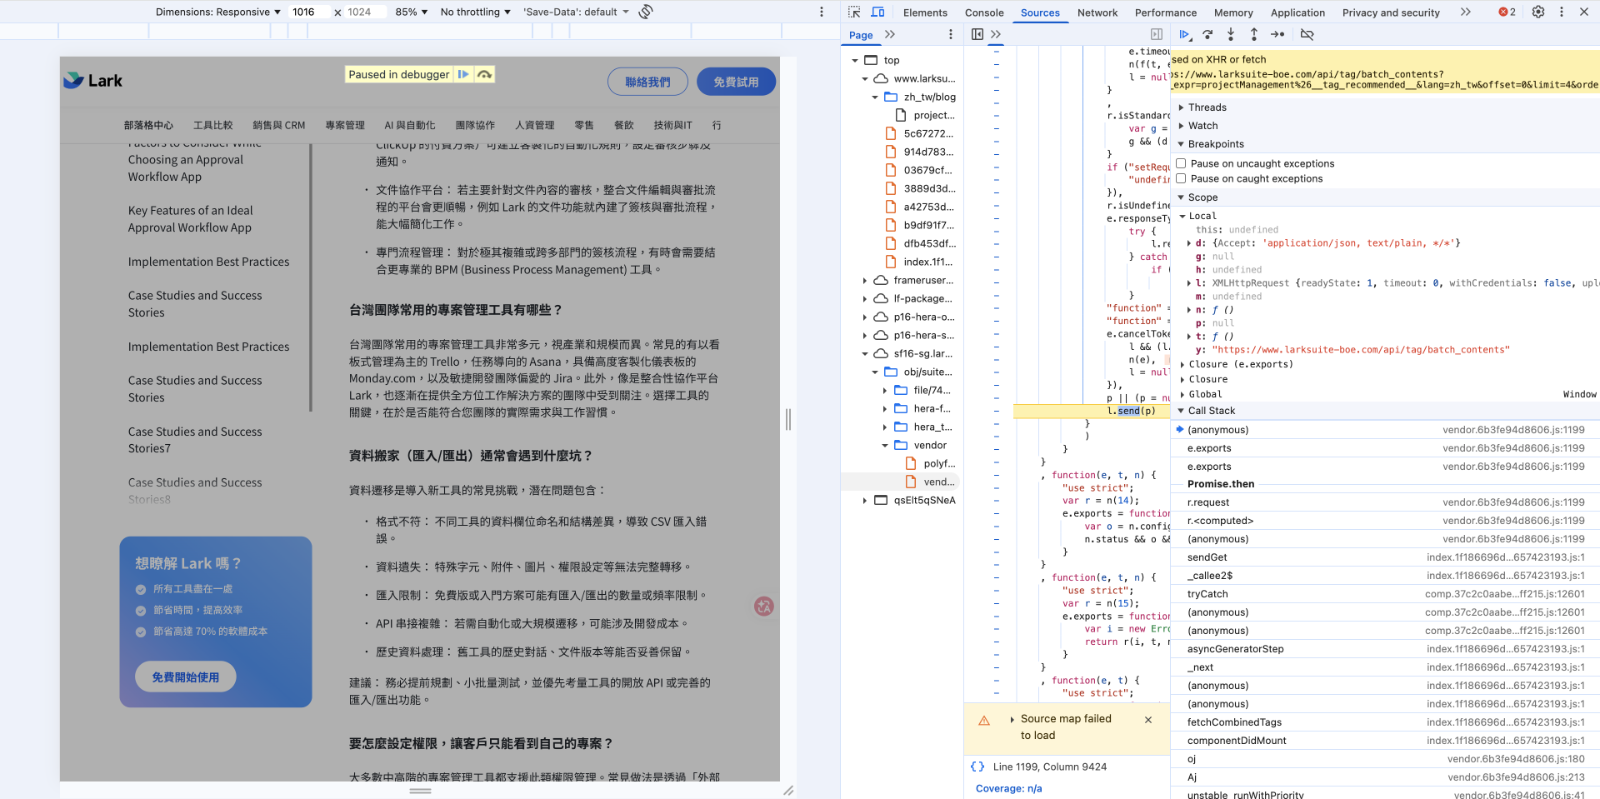Open the DevTools customize menu (three dots)
Image resolution: width=1600 pixels, height=799 pixels.
pyautogui.click(x=1561, y=12)
